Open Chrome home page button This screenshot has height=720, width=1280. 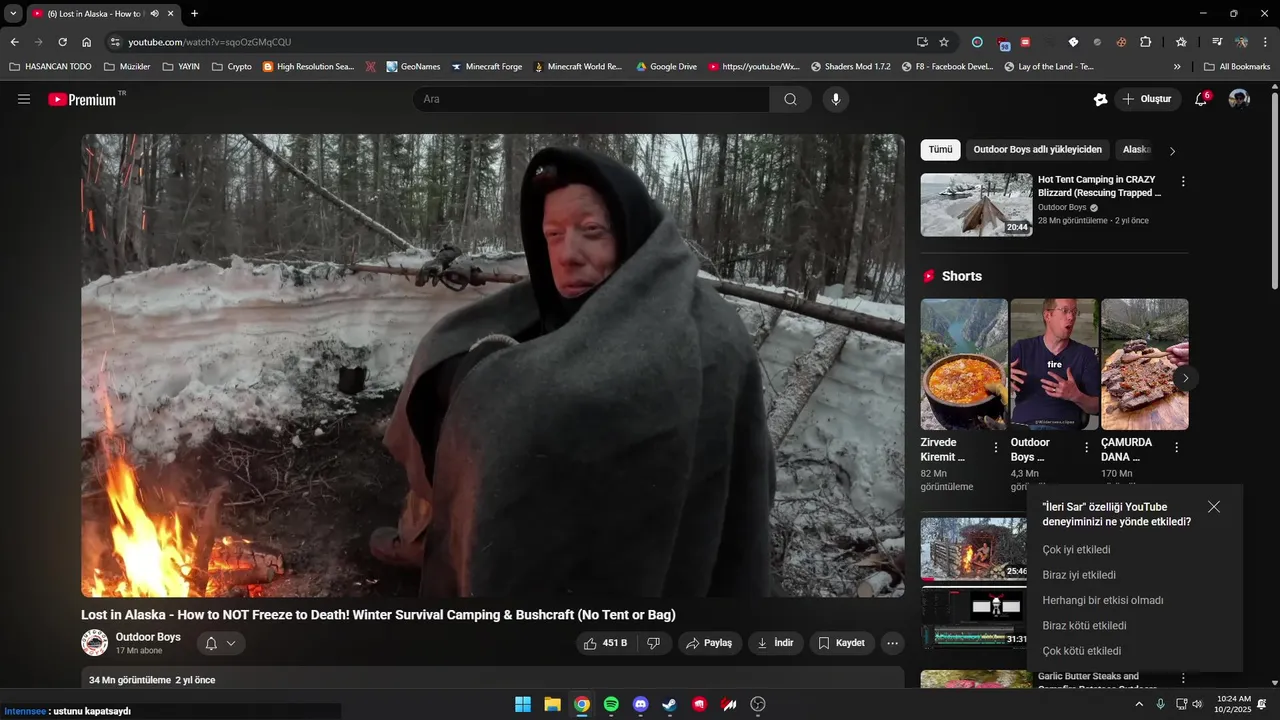(x=86, y=42)
